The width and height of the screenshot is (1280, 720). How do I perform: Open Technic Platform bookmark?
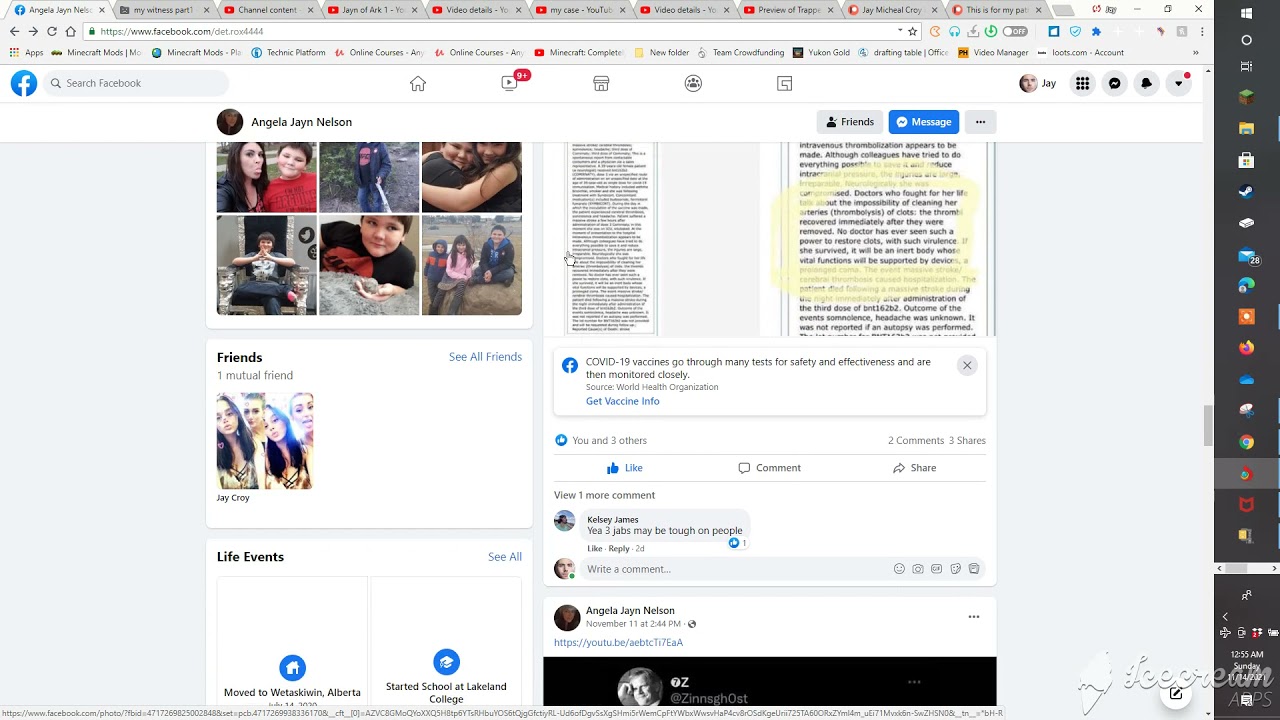[x=288, y=52]
